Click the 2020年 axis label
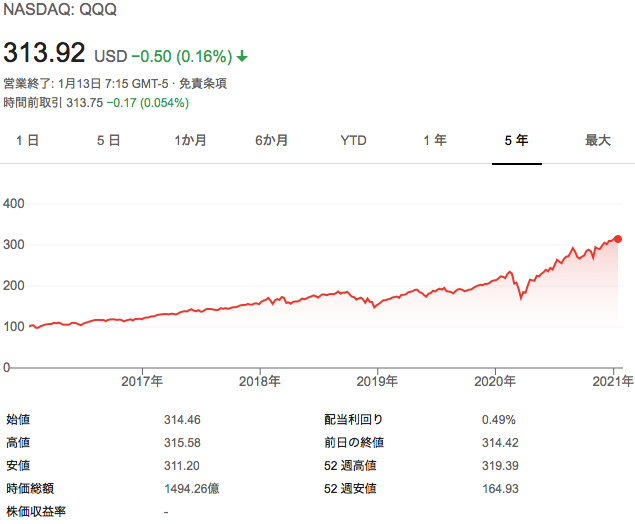 495,381
